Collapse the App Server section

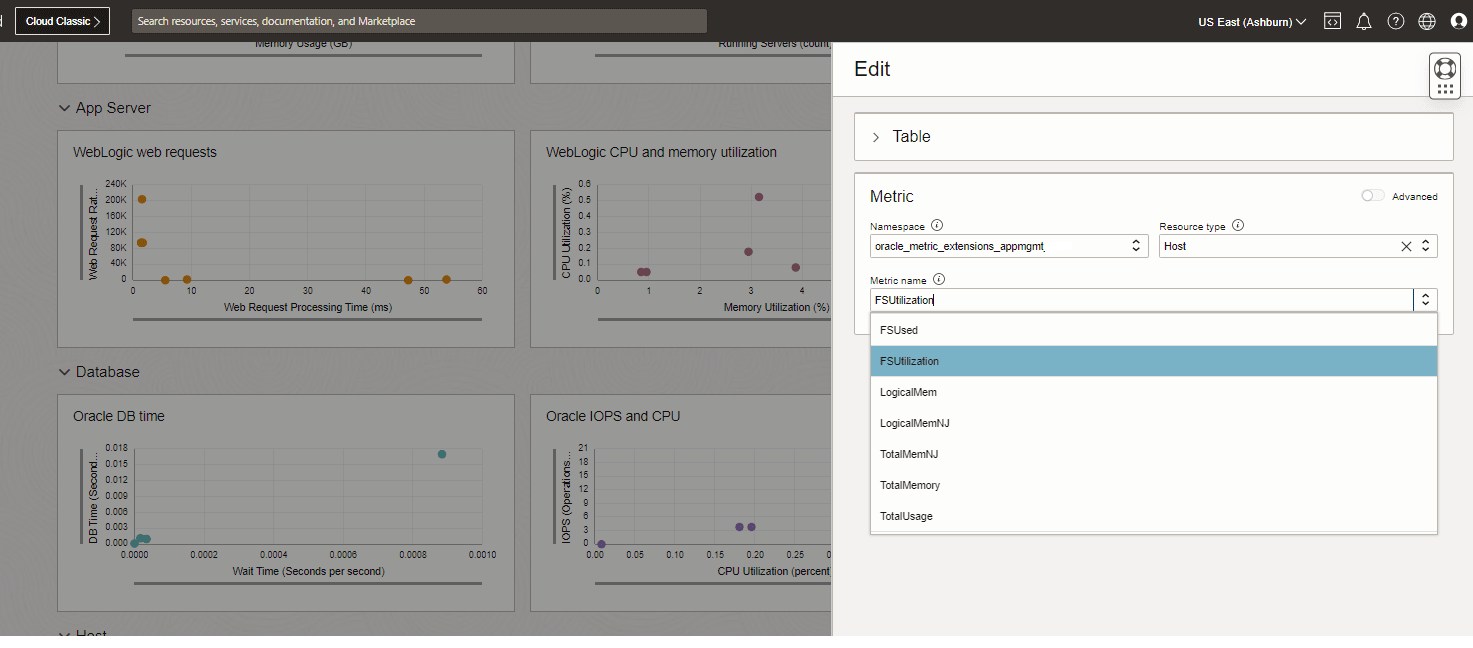point(64,108)
